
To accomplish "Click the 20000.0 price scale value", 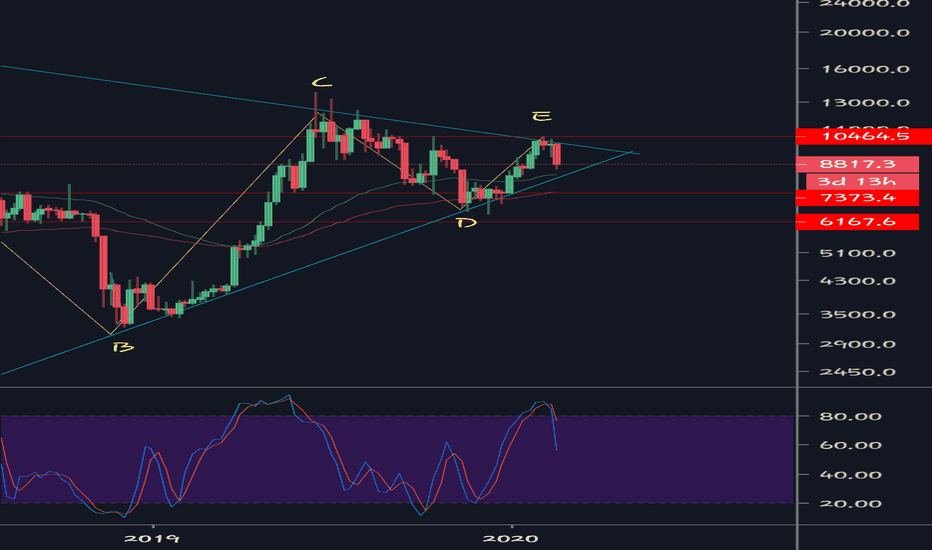I will pos(865,32).
